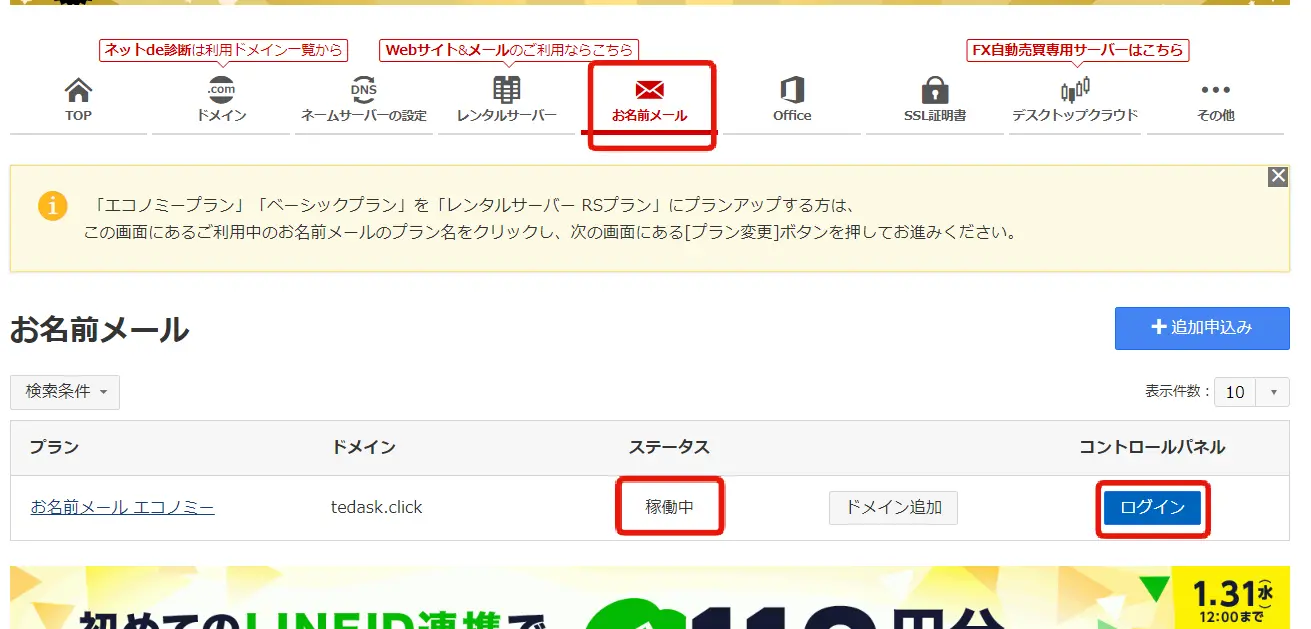Viewport: 1311px width, 629px height.
Task: Close the yellow information notice
Action: click(1277, 177)
